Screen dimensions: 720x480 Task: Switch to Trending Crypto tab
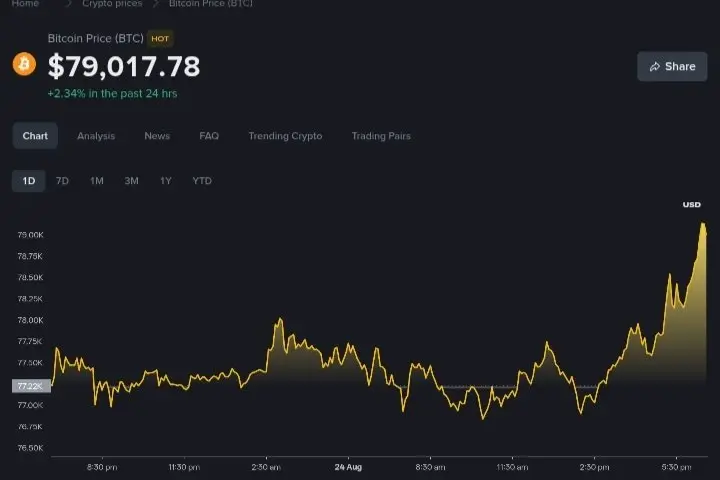[x=285, y=136]
